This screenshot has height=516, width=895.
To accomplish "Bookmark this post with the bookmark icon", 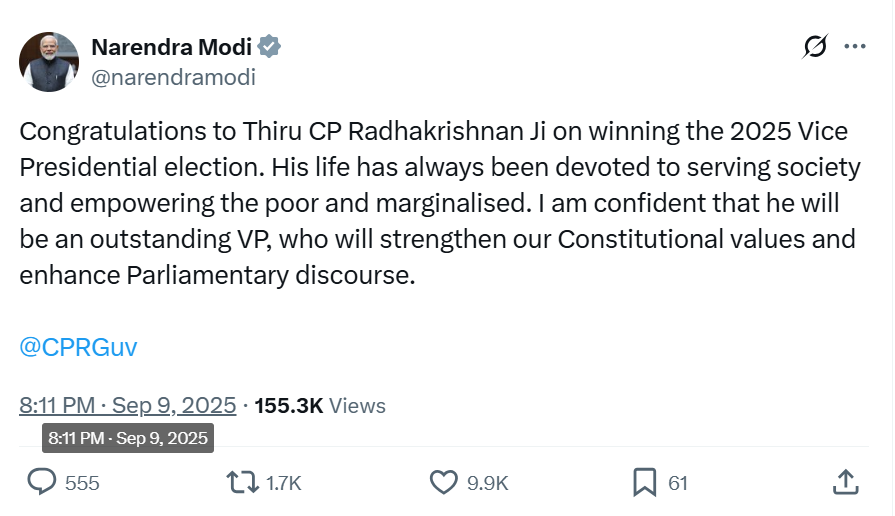I will (644, 483).
